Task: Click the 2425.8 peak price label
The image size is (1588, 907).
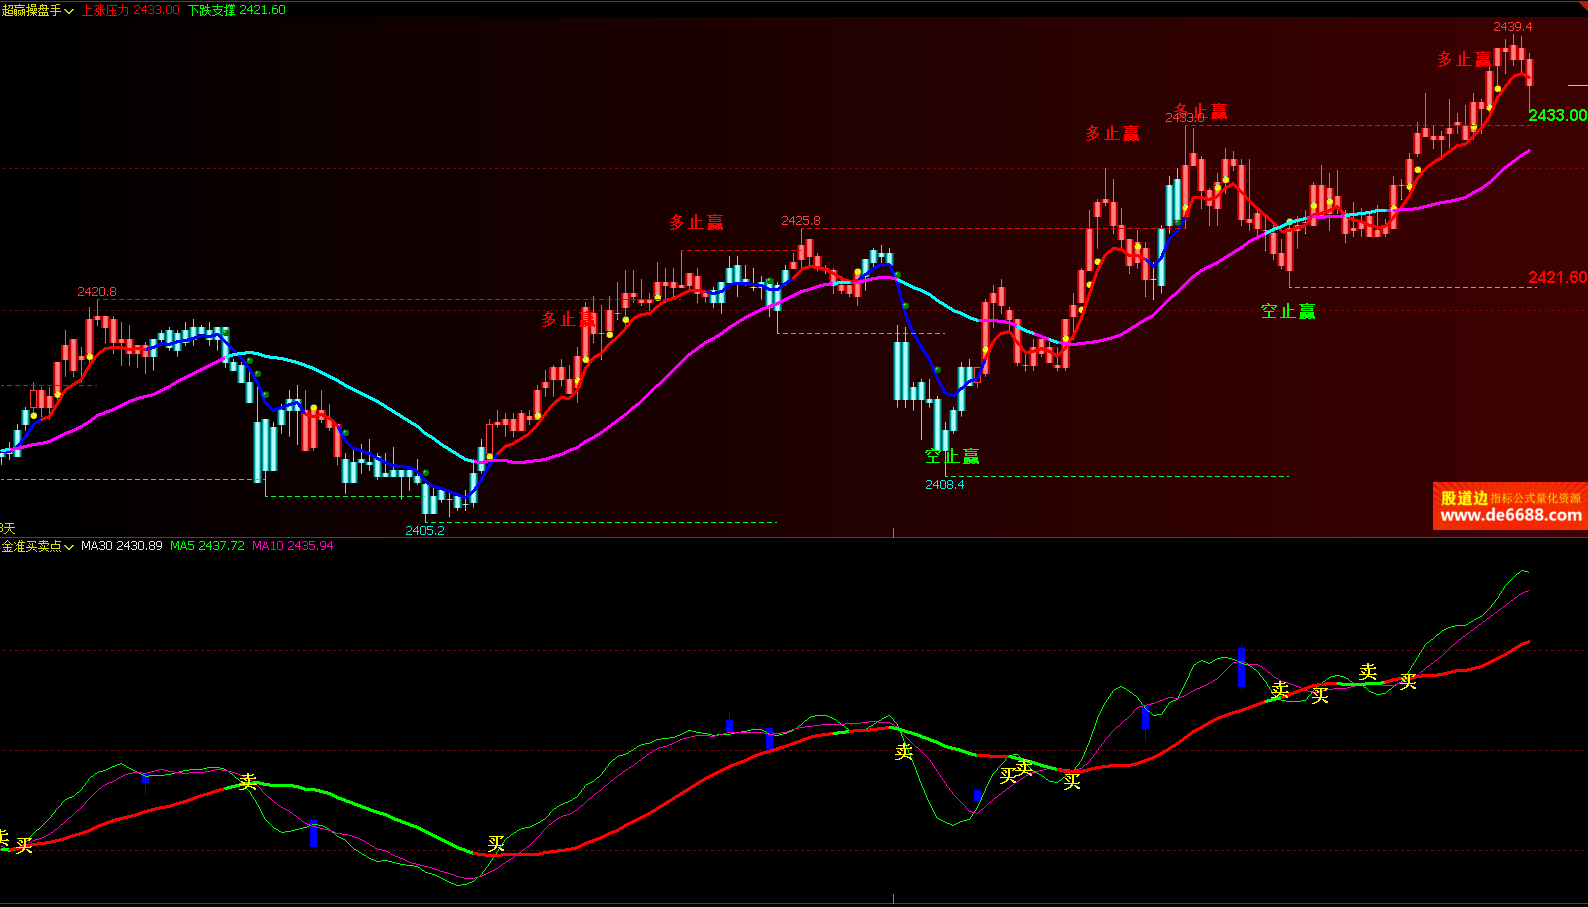Action: point(800,220)
